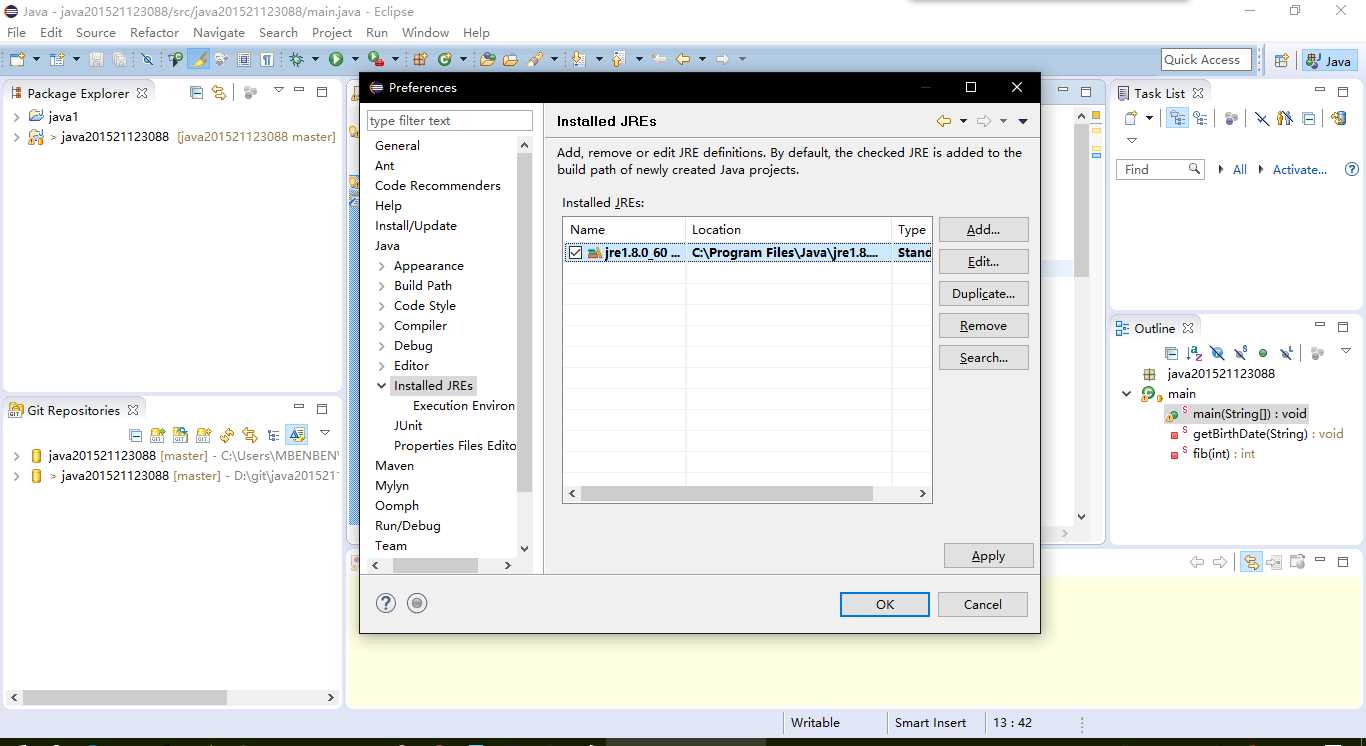This screenshot has width=1366, height=746.
Task: Toggle the jre1.8.0_60 checkbox
Action: pos(575,253)
